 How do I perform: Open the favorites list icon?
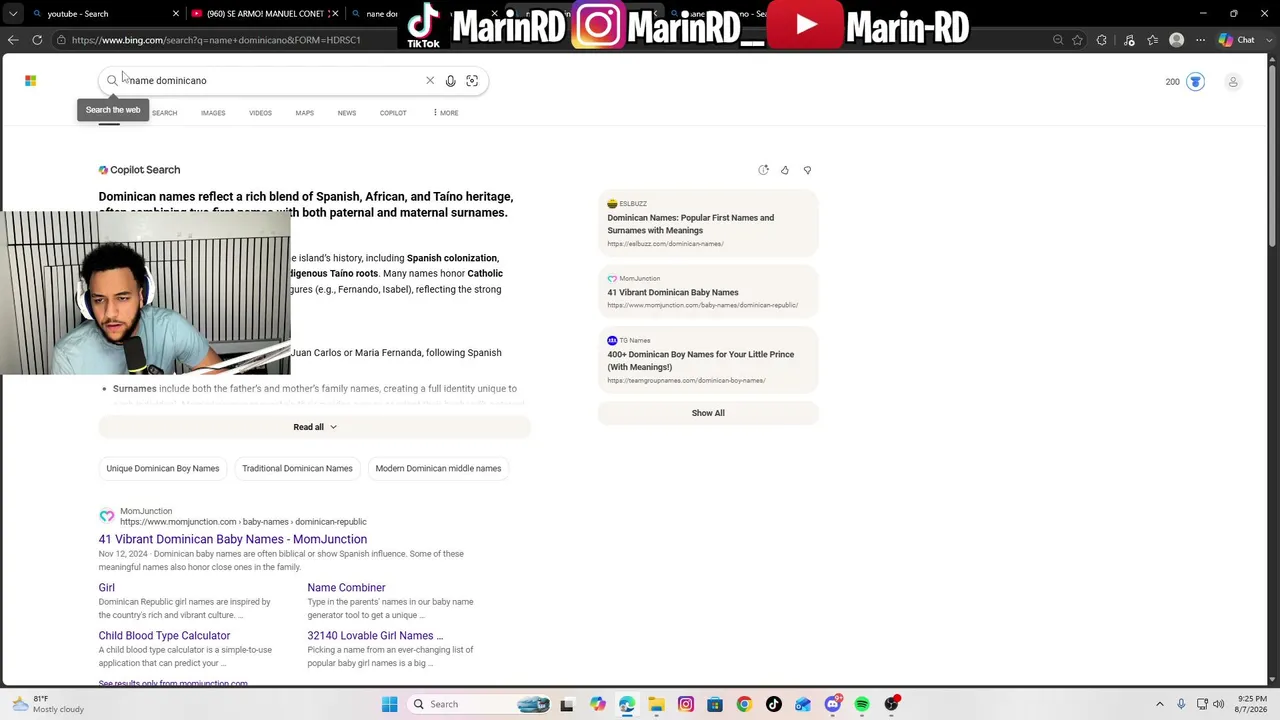pos(1153,40)
